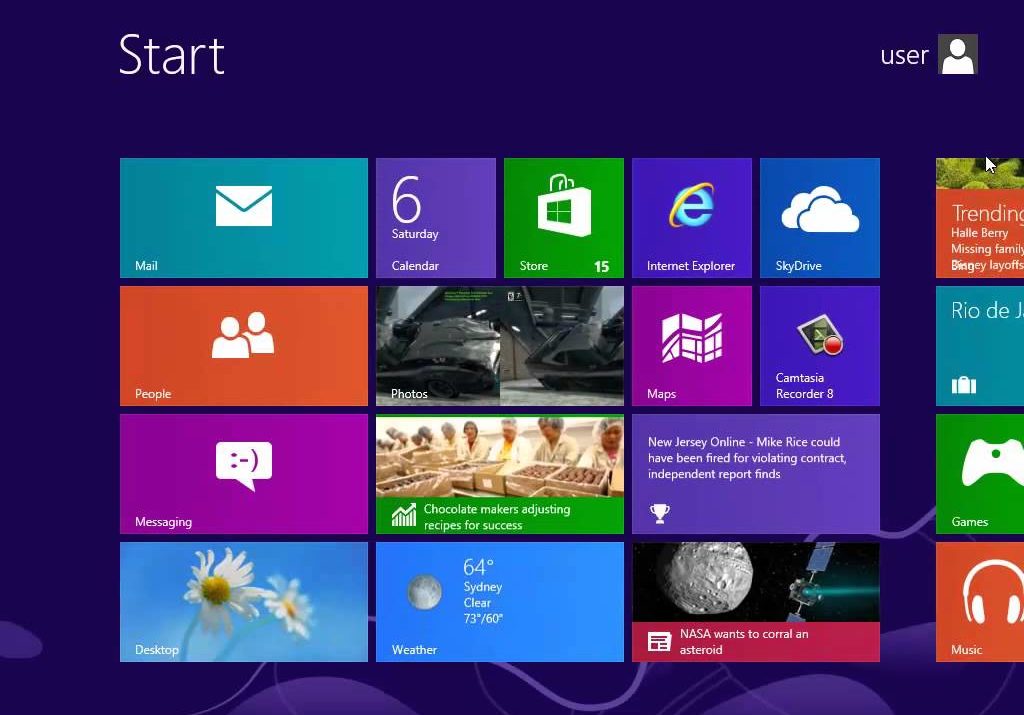
Task: Open the Messaging tile
Action: (x=244, y=474)
